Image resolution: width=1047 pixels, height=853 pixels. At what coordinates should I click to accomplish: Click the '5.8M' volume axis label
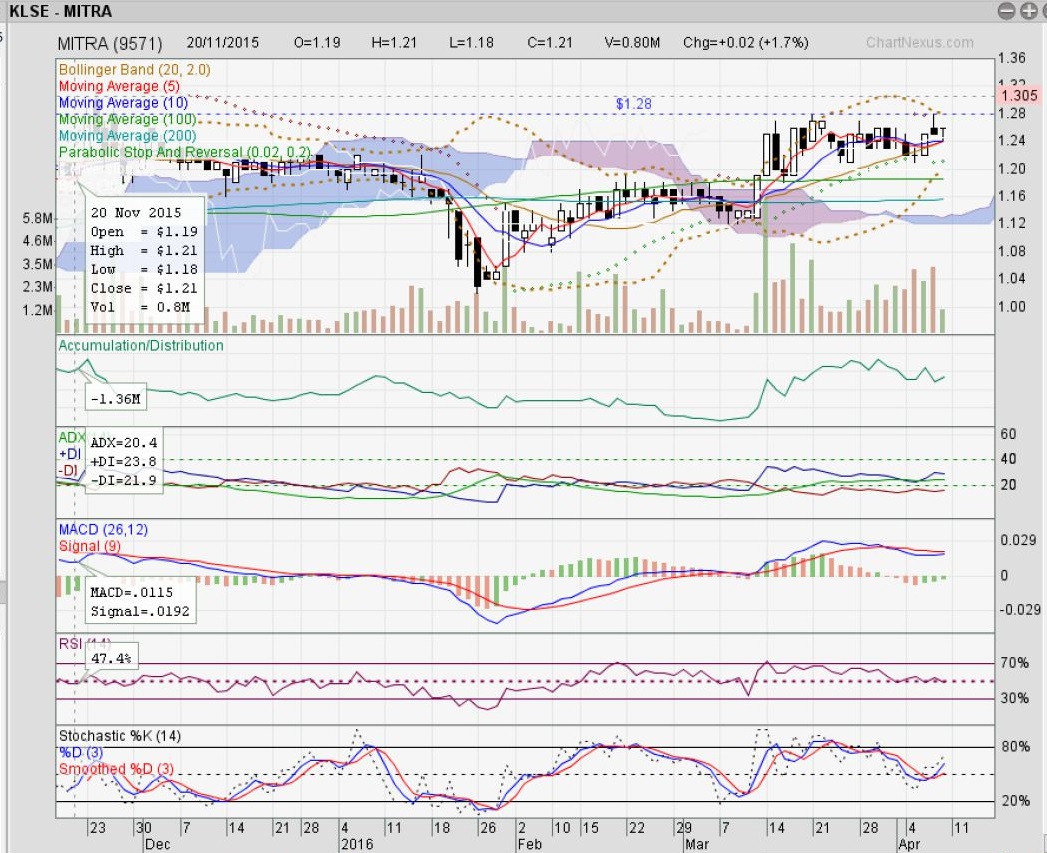(x=37, y=218)
